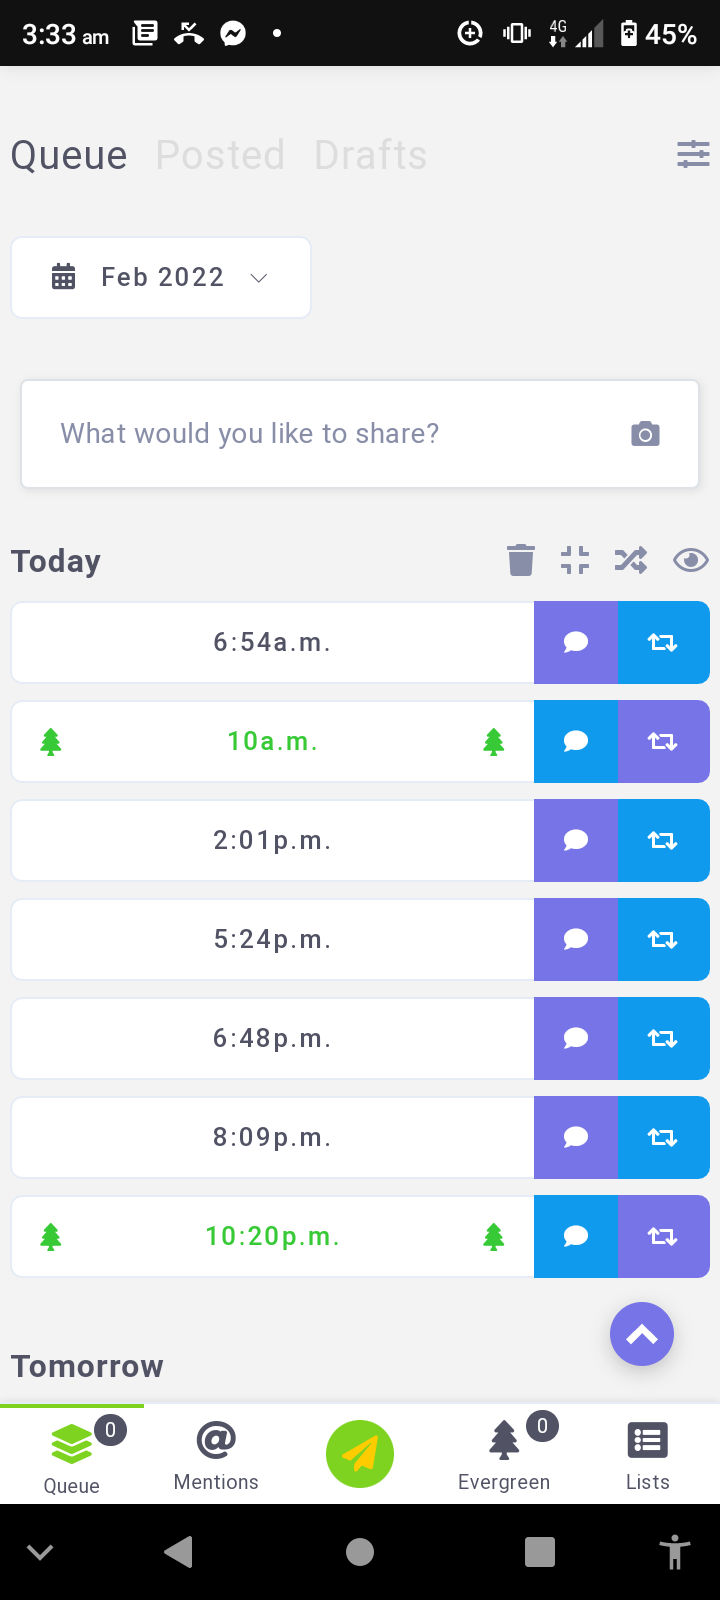Click retweet icon on 2:01p.m. slot
Viewport: 720px width, 1600px height.
663,840
